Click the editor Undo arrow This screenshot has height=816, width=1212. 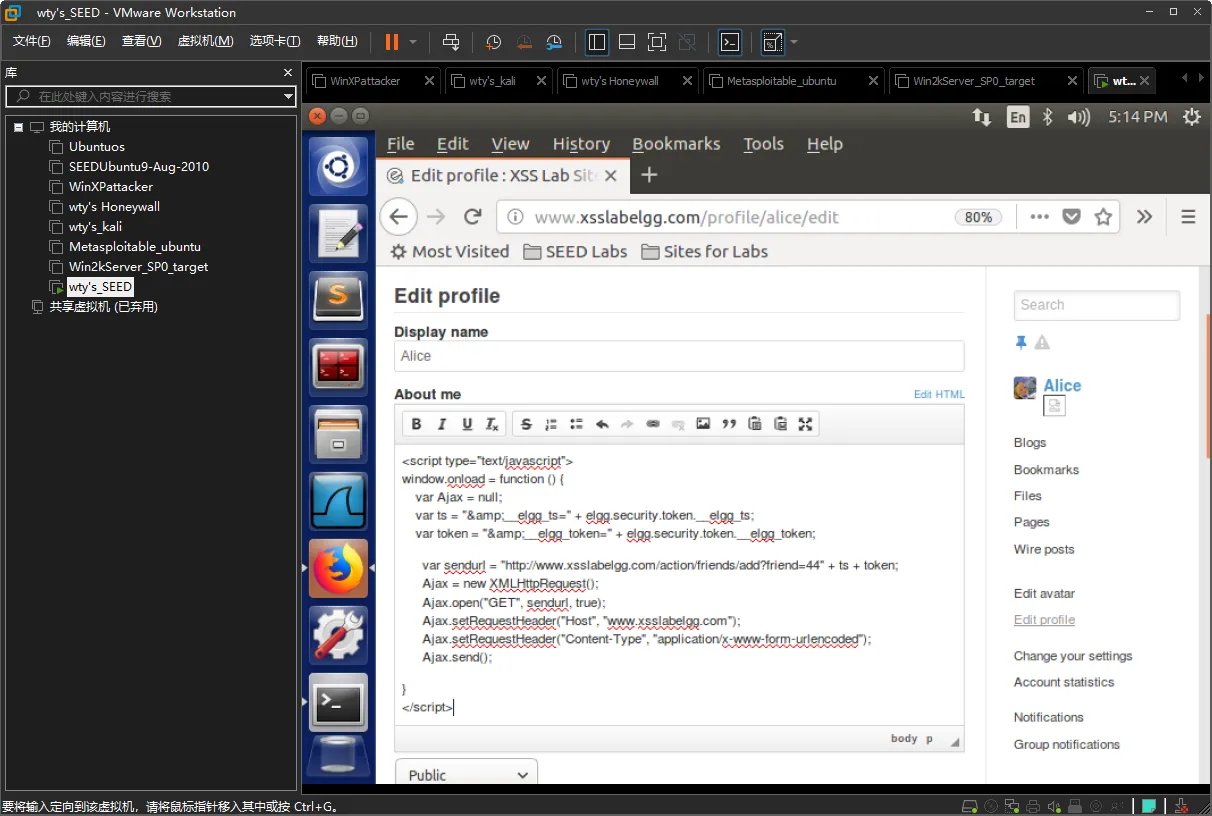[x=602, y=424]
